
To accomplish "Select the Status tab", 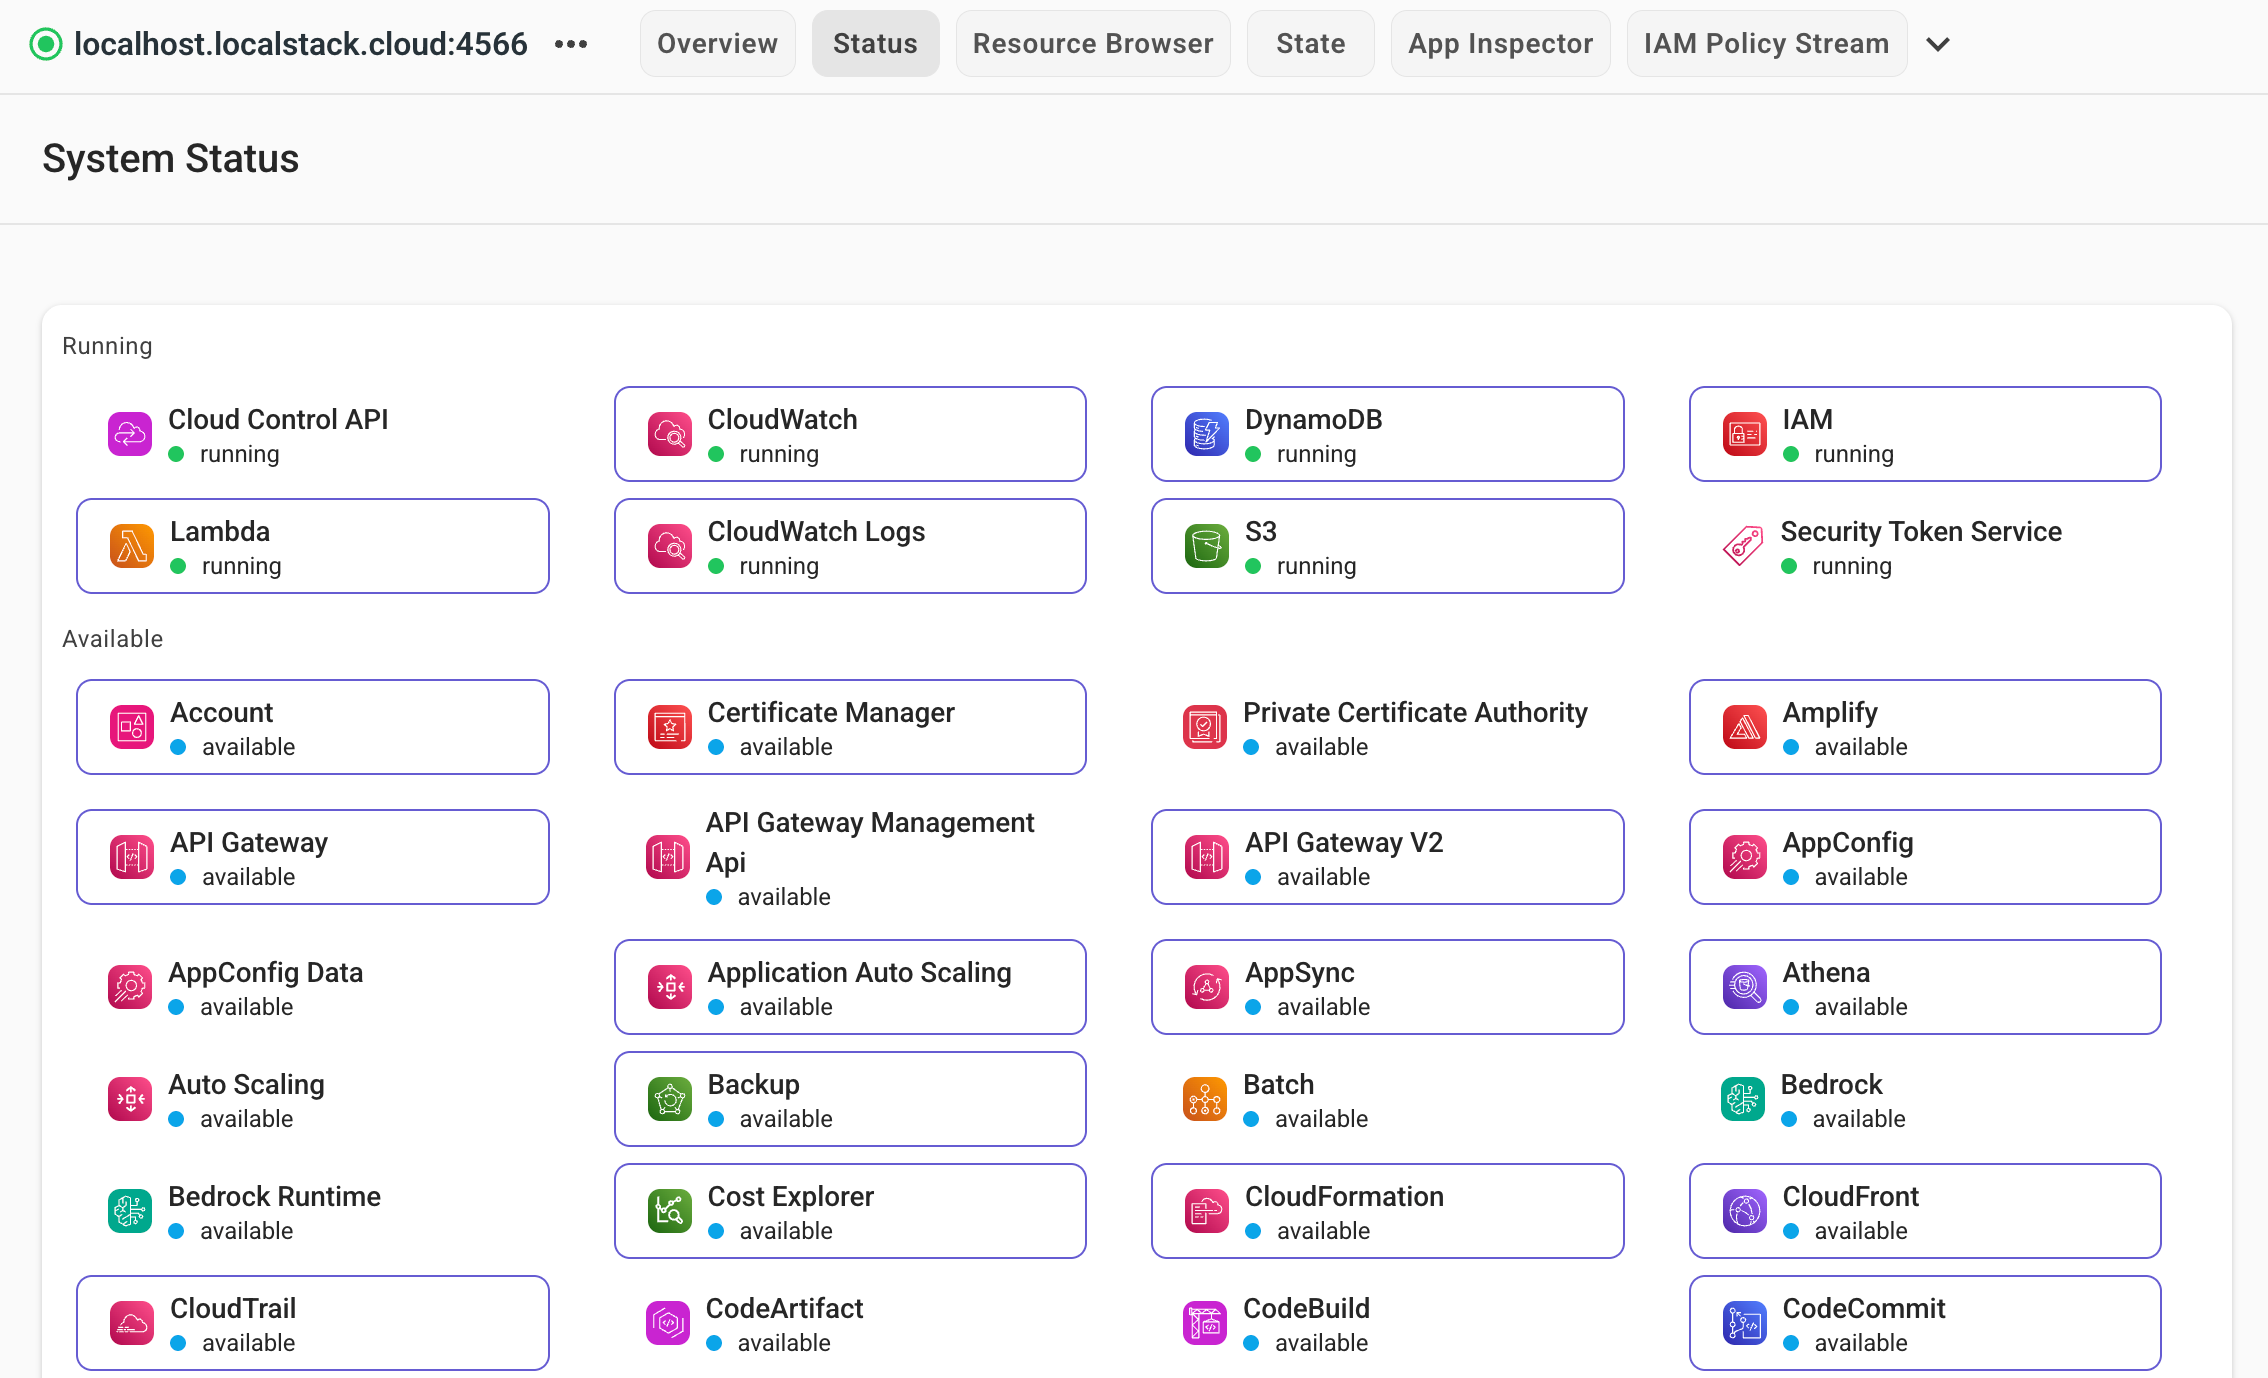I will coord(875,44).
